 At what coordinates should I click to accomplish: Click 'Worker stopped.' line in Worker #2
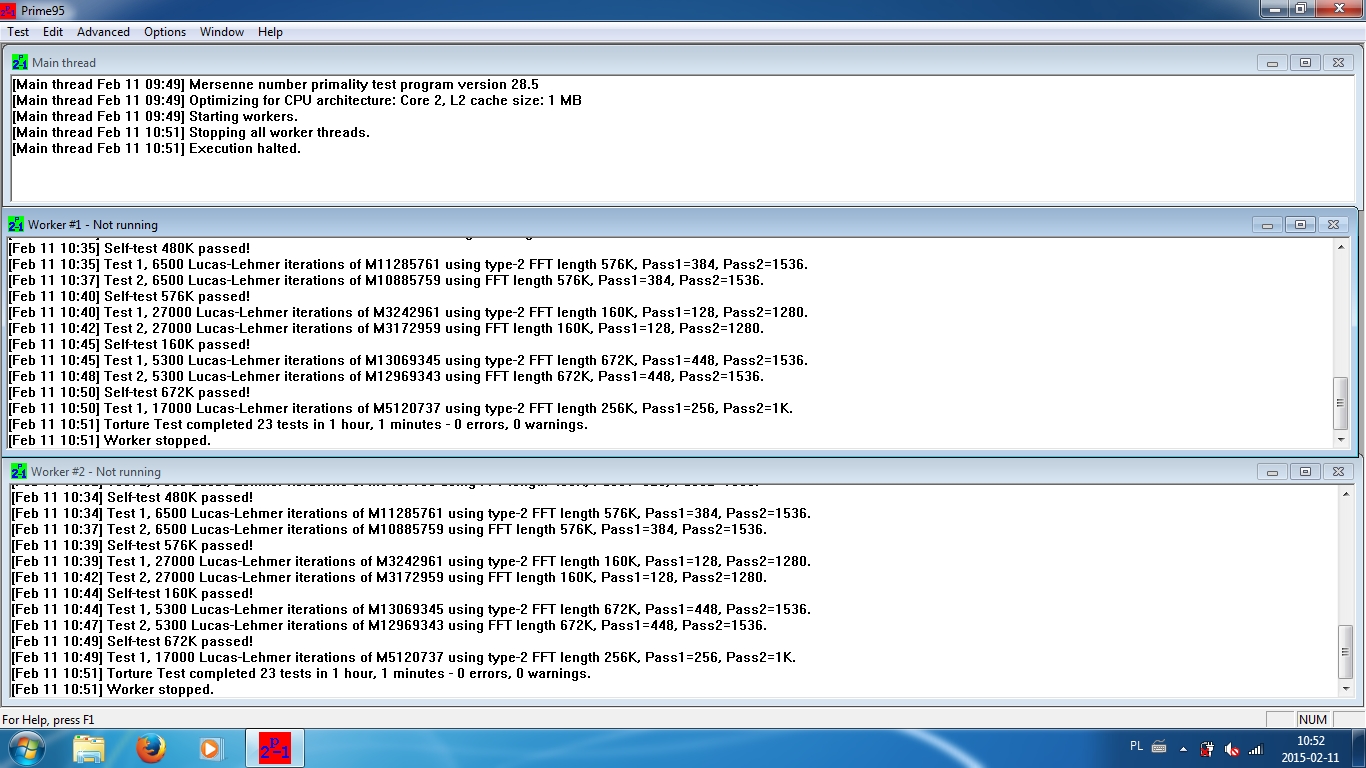pyautogui.click(x=113, y=690)
